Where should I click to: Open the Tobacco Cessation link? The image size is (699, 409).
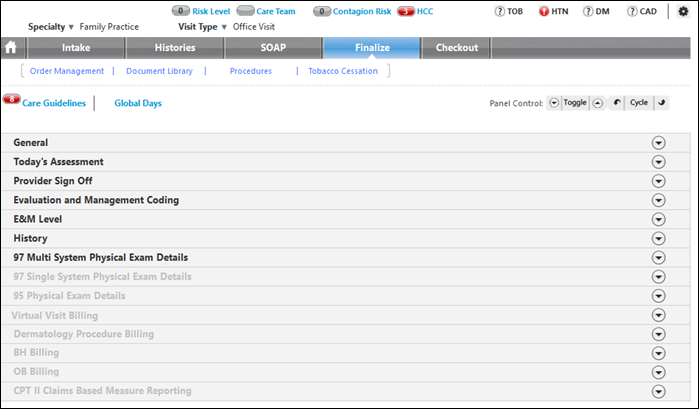343,71
